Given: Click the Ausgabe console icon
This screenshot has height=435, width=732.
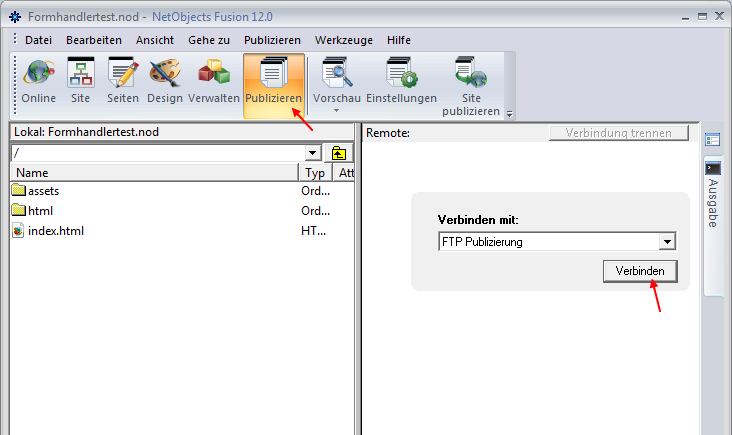Looking at the screenshot, I should (713, 168).
